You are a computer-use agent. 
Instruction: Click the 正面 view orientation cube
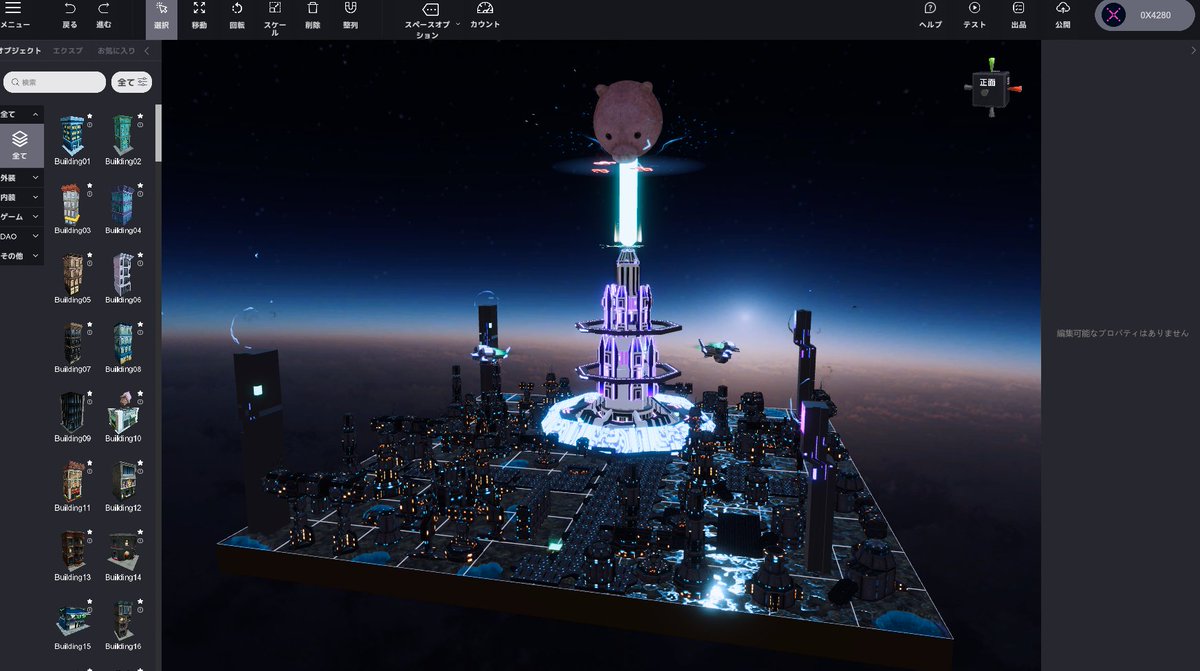click(x=988, y=90)
